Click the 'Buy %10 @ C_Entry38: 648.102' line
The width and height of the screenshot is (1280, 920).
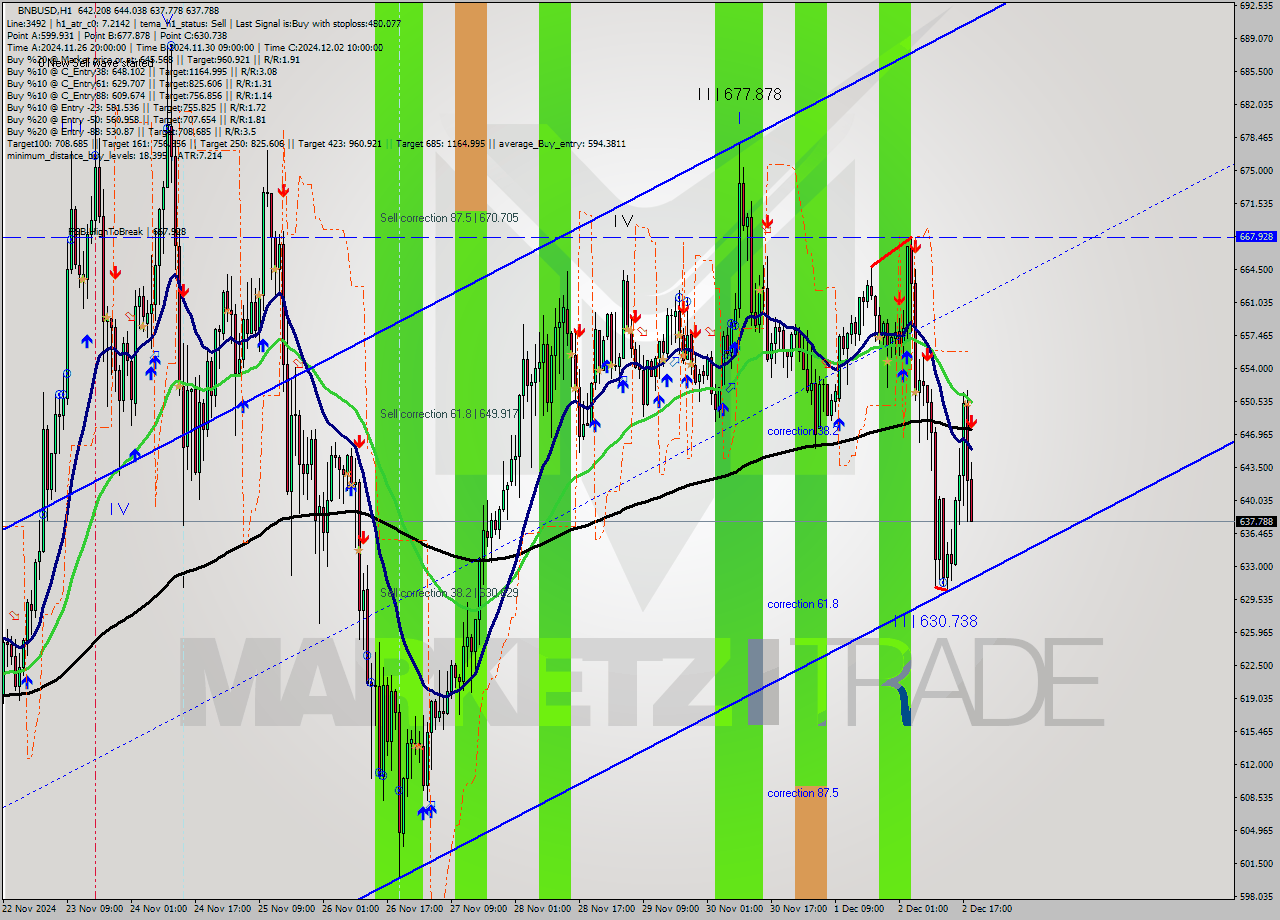point(141,71)
